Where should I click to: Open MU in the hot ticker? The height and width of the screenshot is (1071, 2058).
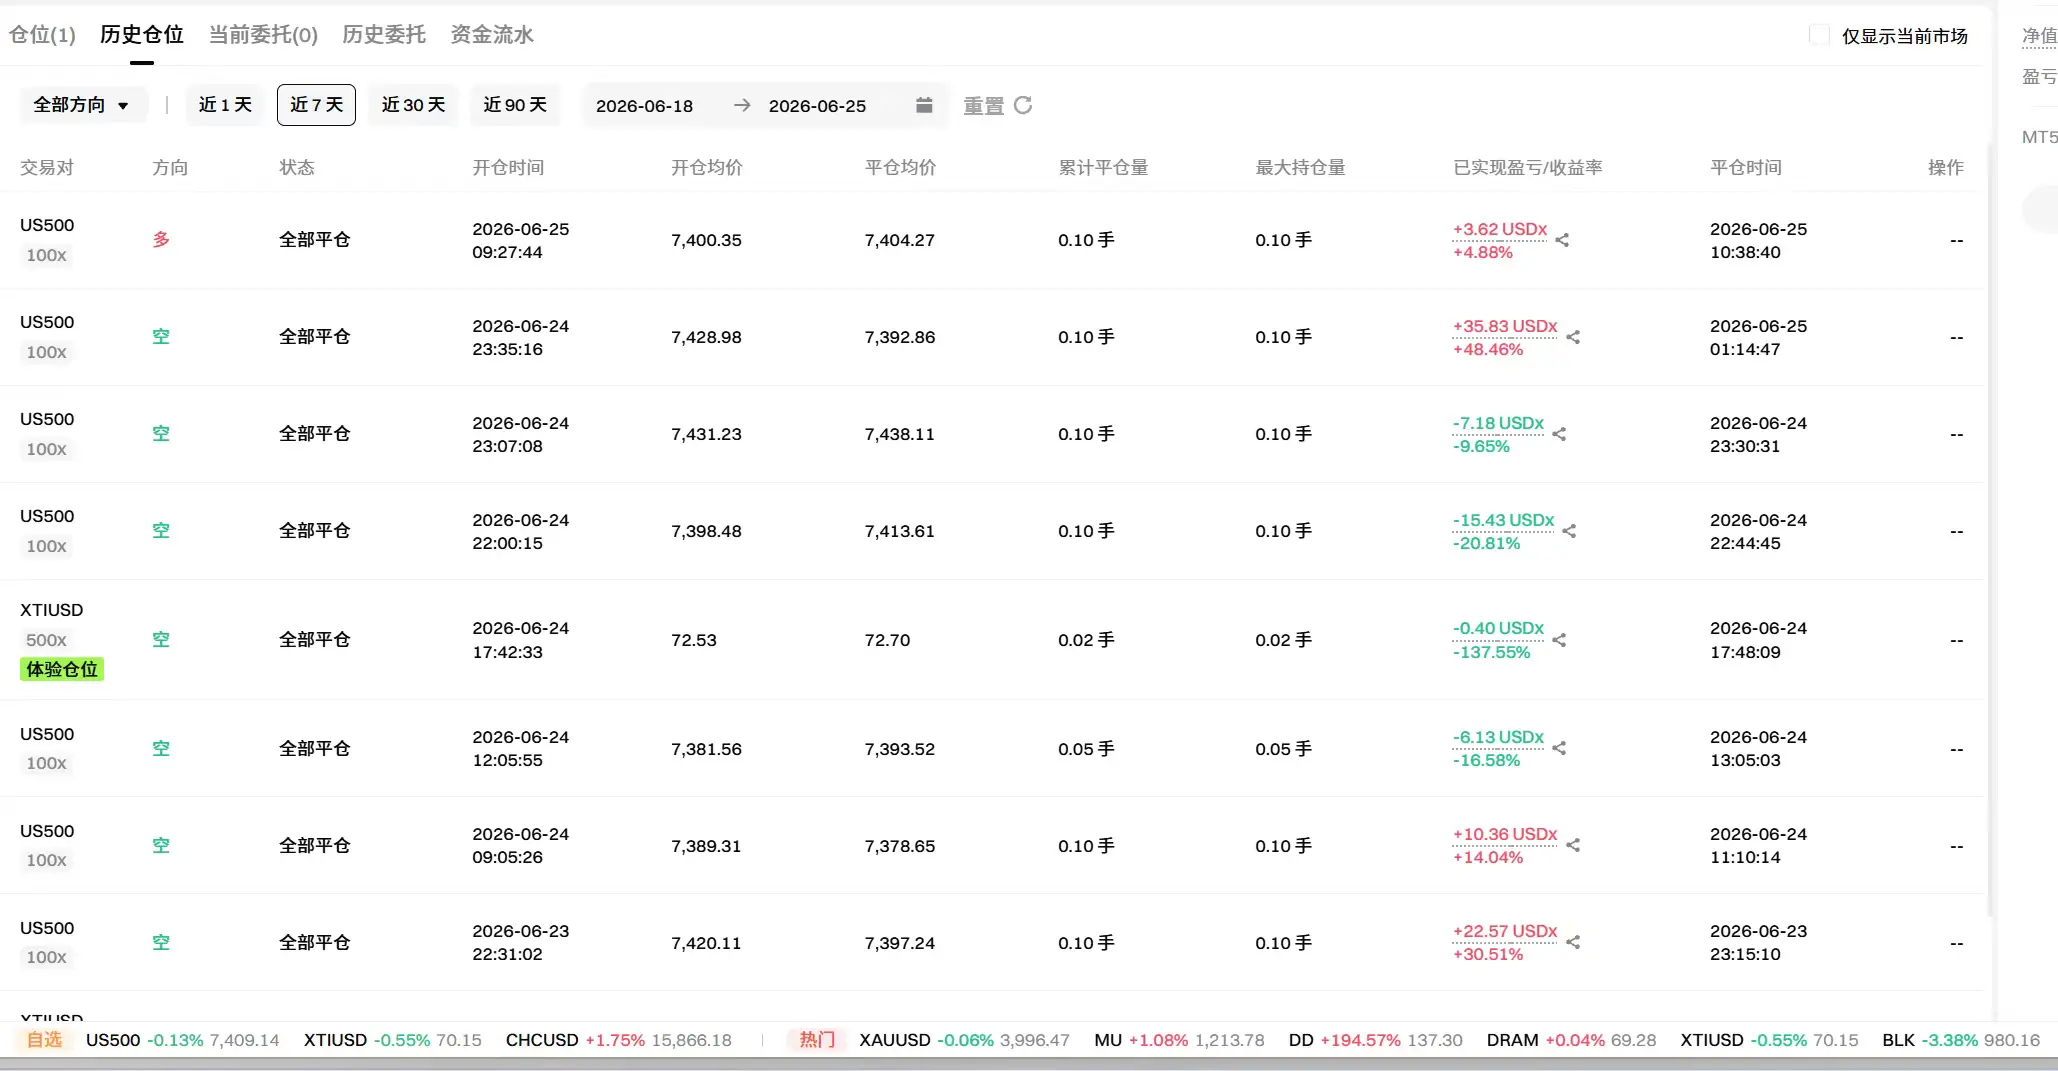tap(1180, 1040)
